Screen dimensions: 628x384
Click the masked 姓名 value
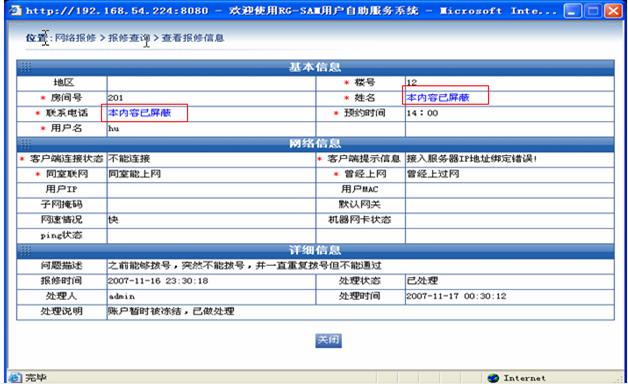tap(438, 97)
